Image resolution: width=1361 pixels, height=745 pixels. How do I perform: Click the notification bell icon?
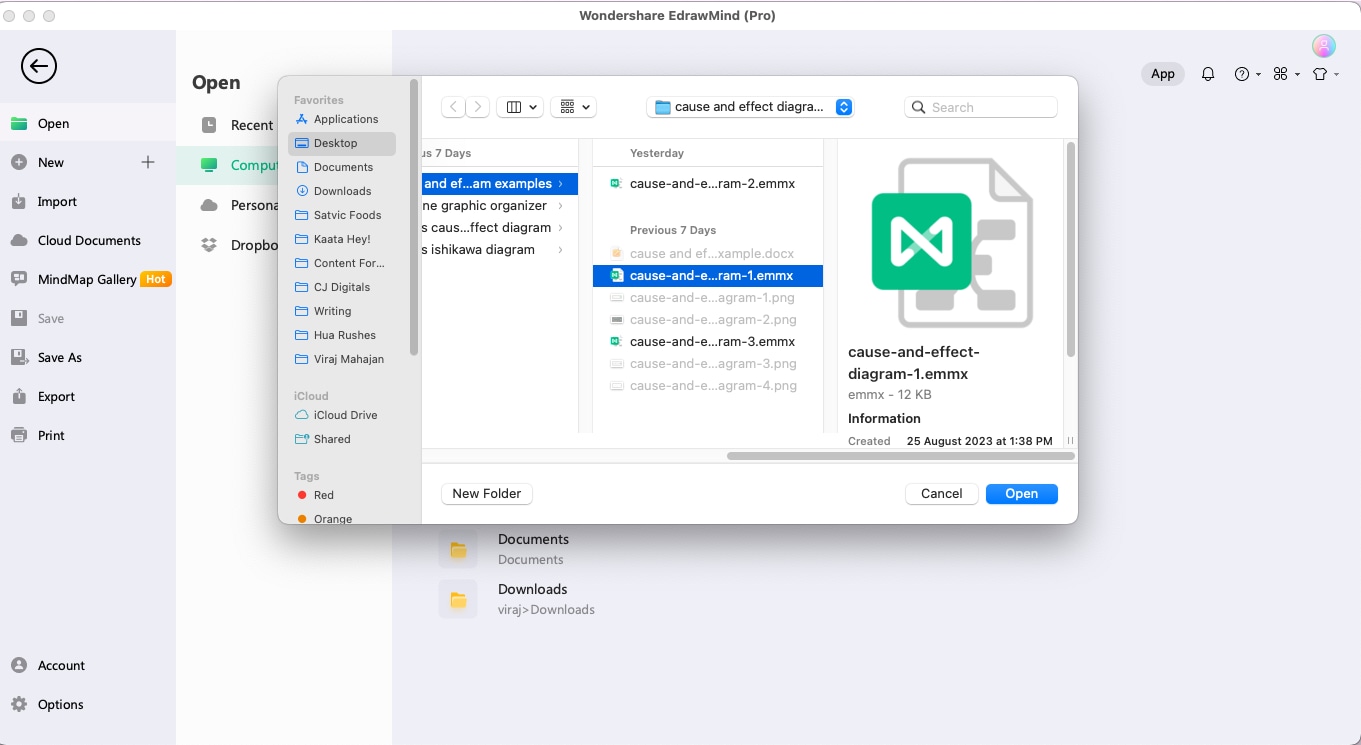[x=1208, y=74]
